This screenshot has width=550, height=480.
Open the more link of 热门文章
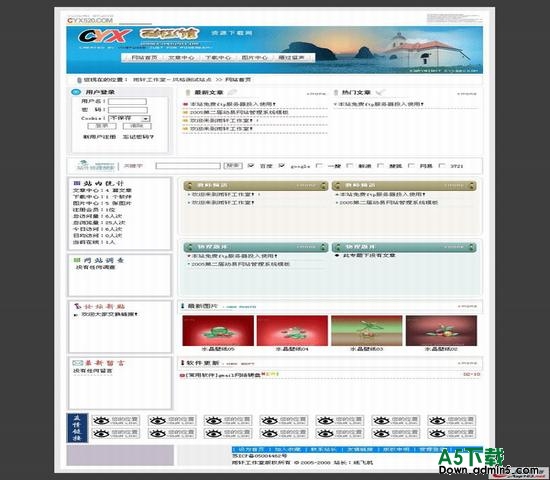tap(467, 94)
